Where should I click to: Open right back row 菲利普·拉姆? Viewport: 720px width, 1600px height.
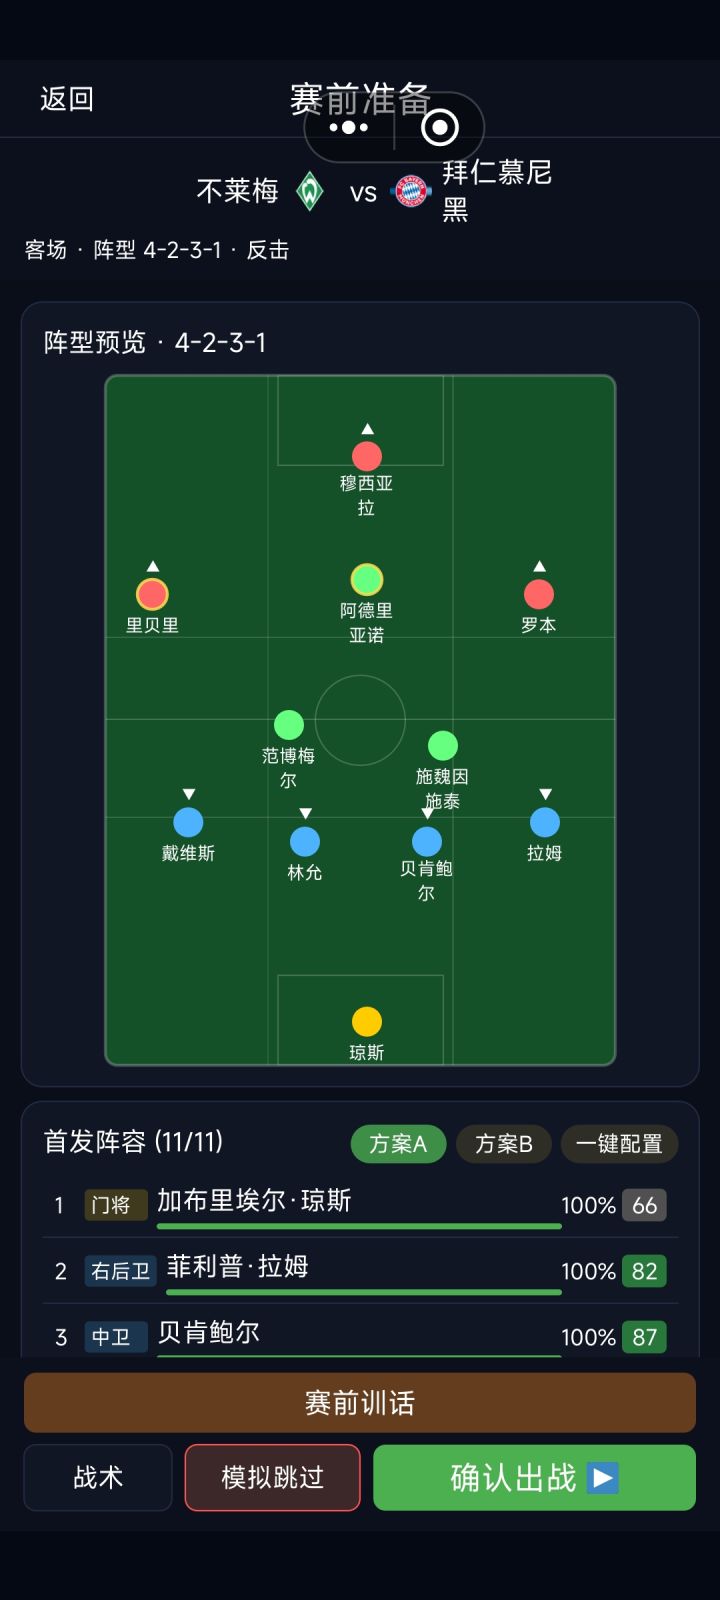click(360, 1271)
